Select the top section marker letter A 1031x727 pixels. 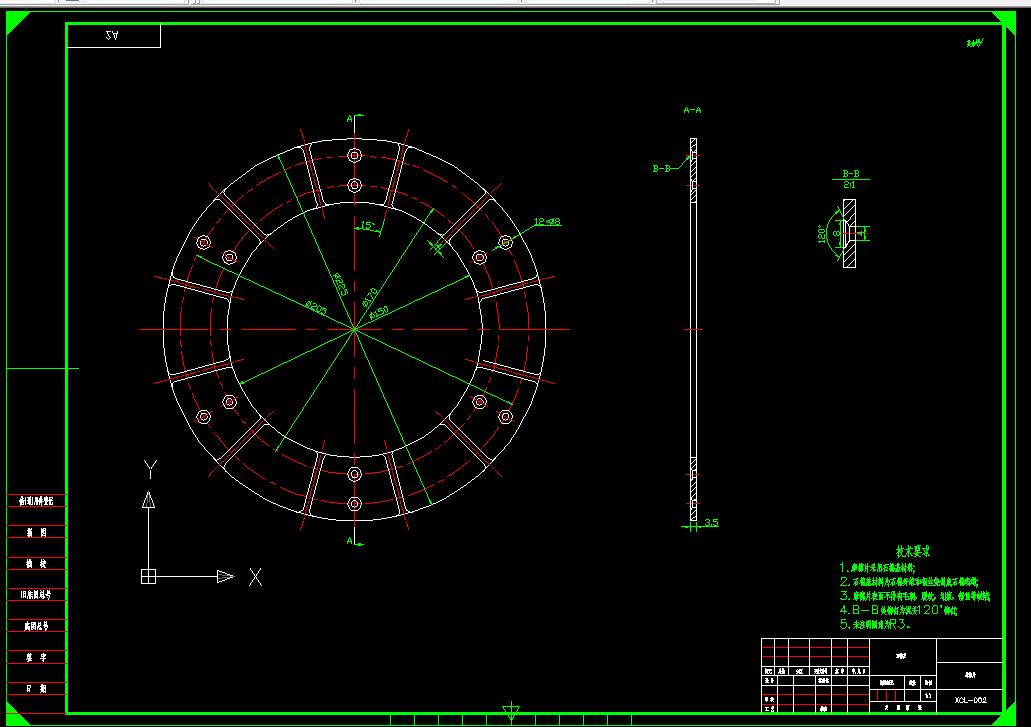(x=350, y=119)
